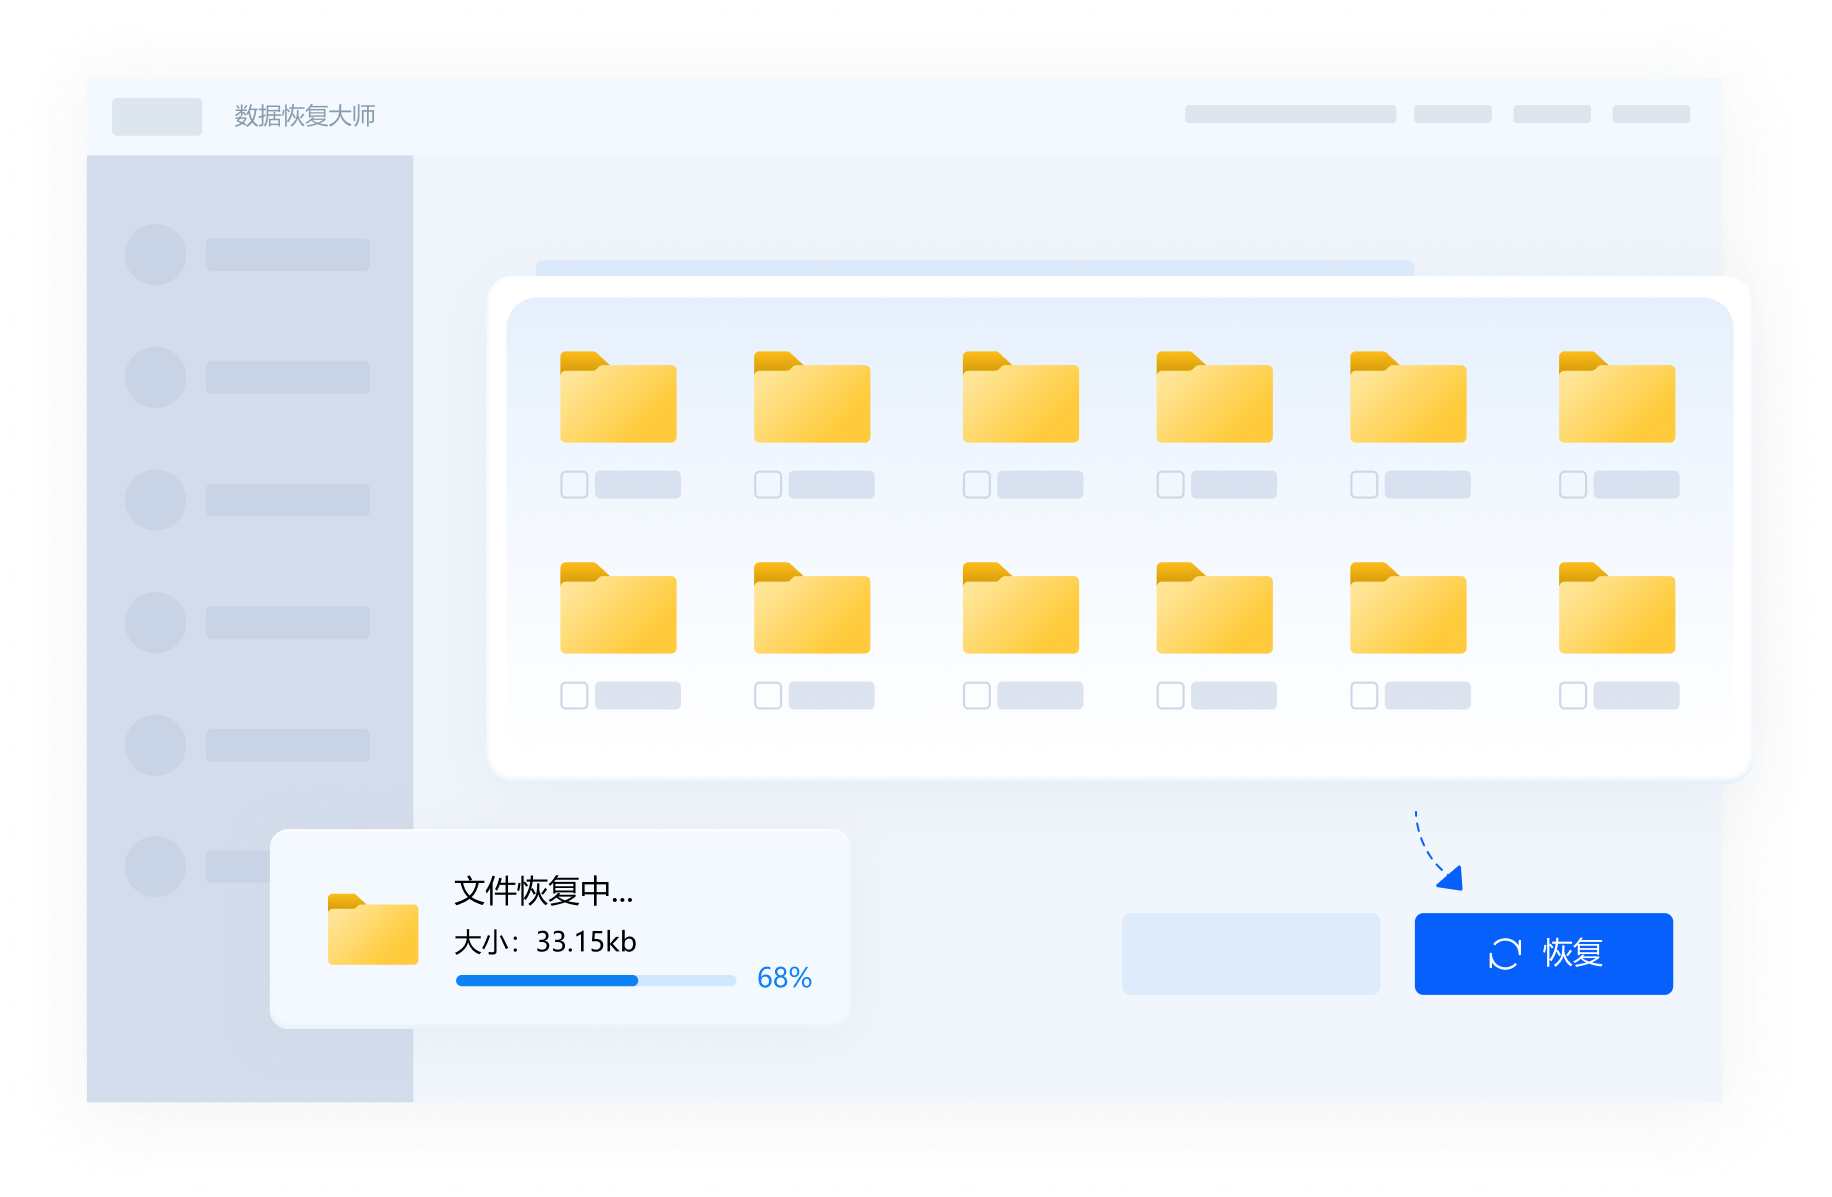Click the third placeholder item in the top bar
The width and height of the screenshot is (1832, 1197).
coord(1552,114)
